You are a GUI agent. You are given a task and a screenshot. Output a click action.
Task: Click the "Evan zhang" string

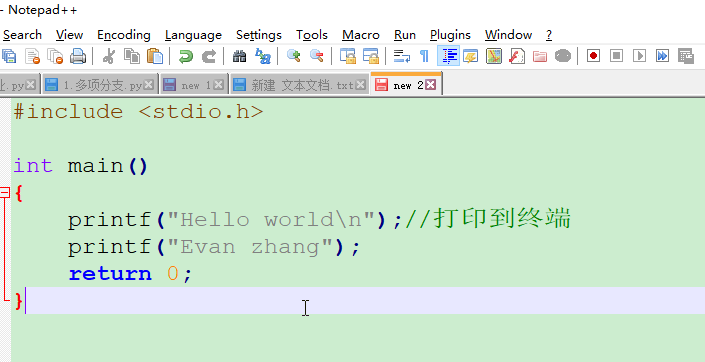[x=250, y=247]
